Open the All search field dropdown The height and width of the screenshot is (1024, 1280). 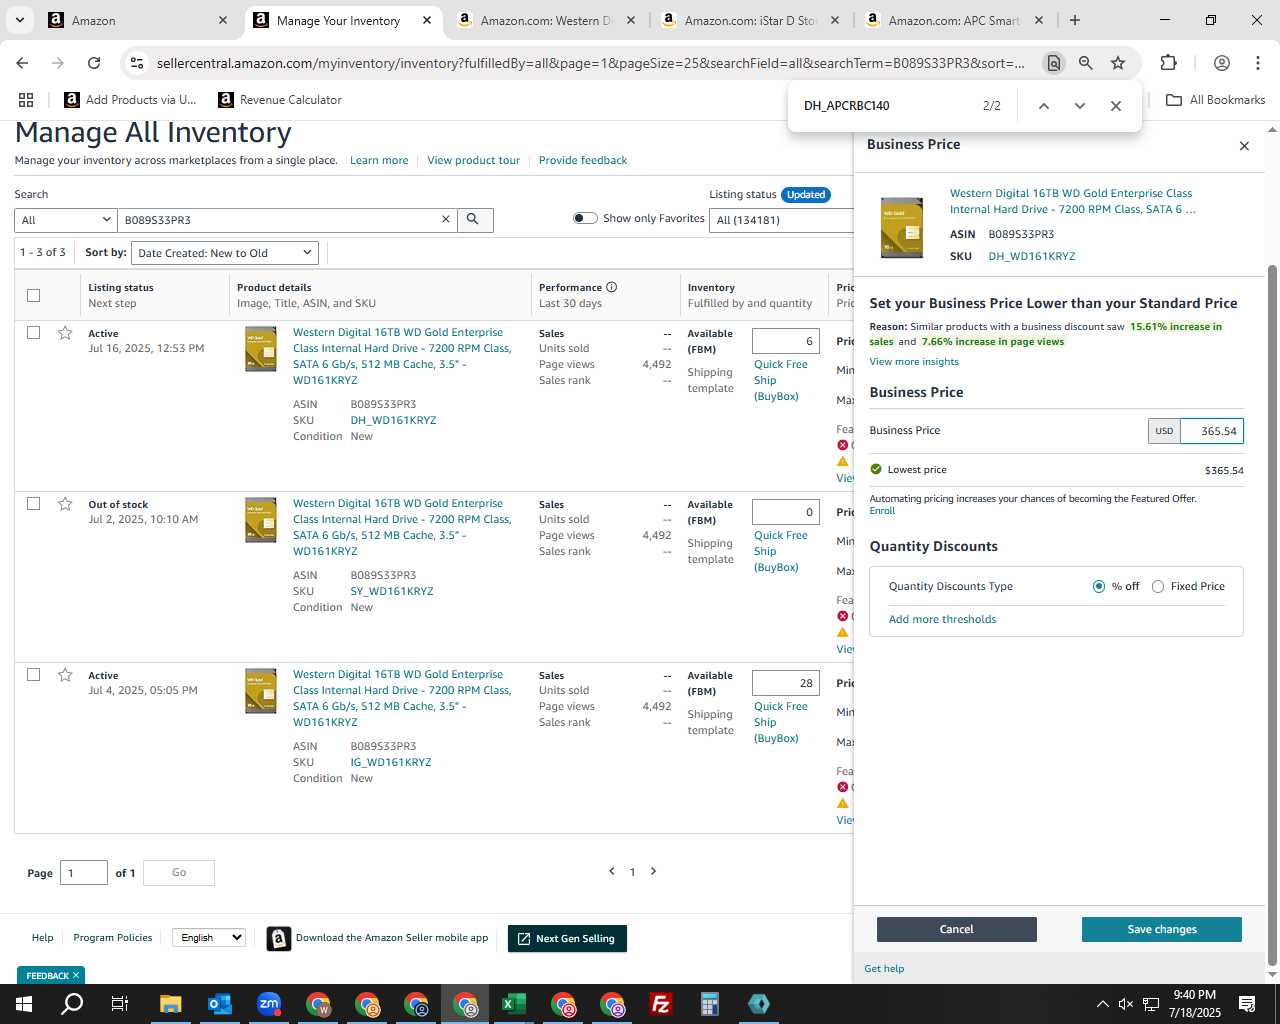(x=65, y=220)
